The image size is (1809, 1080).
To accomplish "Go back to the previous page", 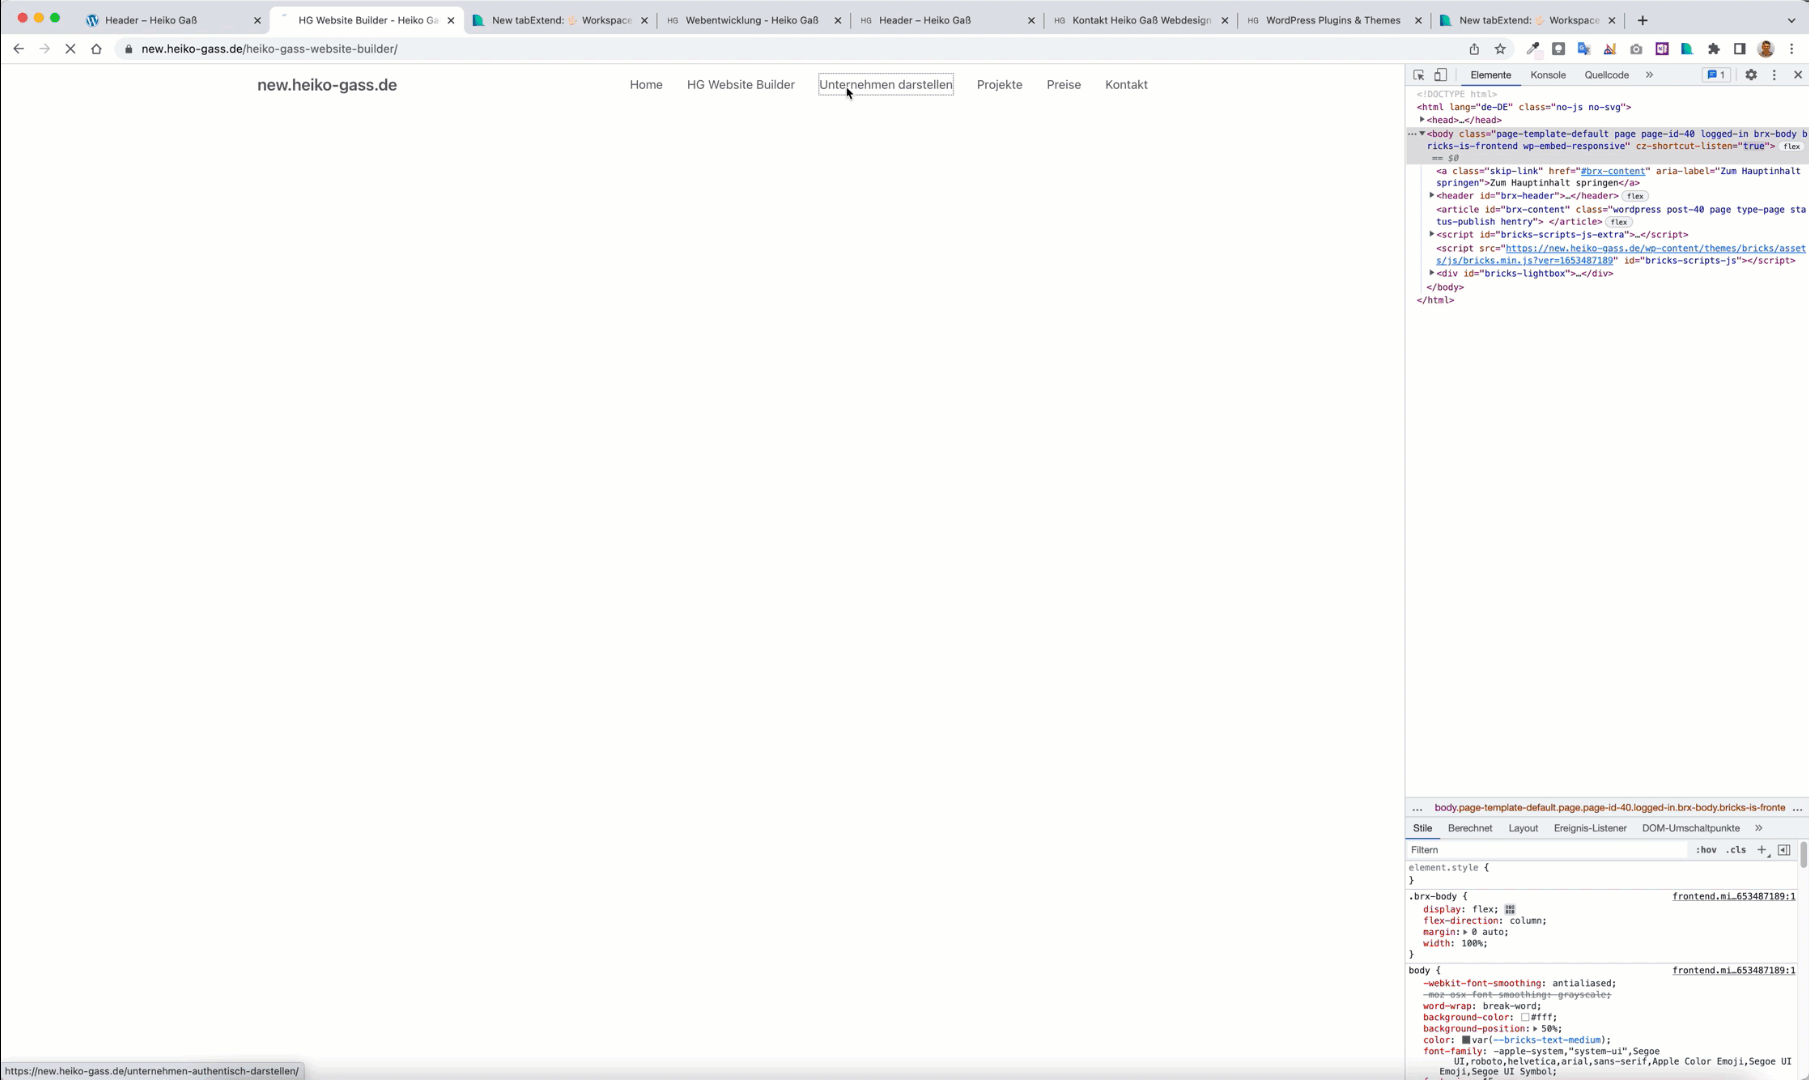I will pyautogui.click(x=19, y=49).
